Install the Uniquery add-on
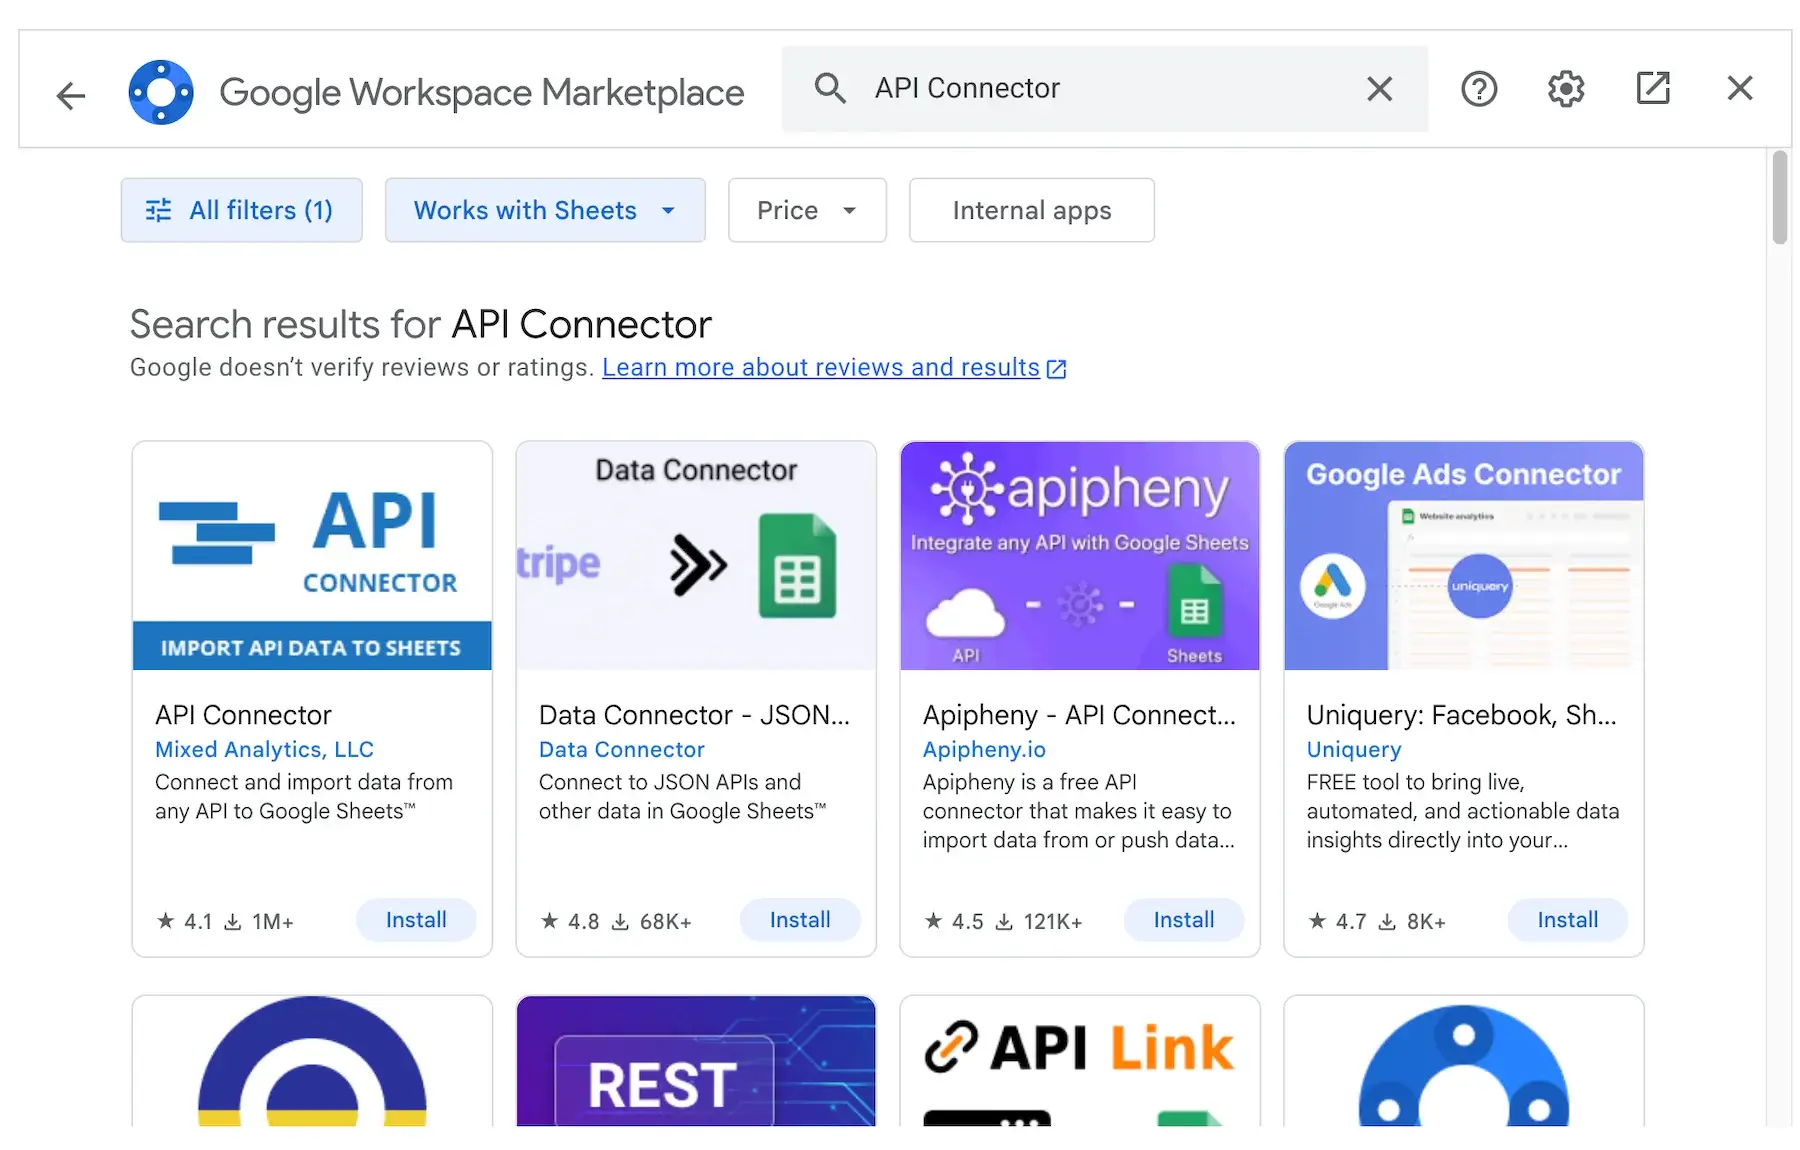Viewport: 1800px width, 1150px height. pyautogui.click(x=1568, y=920)
